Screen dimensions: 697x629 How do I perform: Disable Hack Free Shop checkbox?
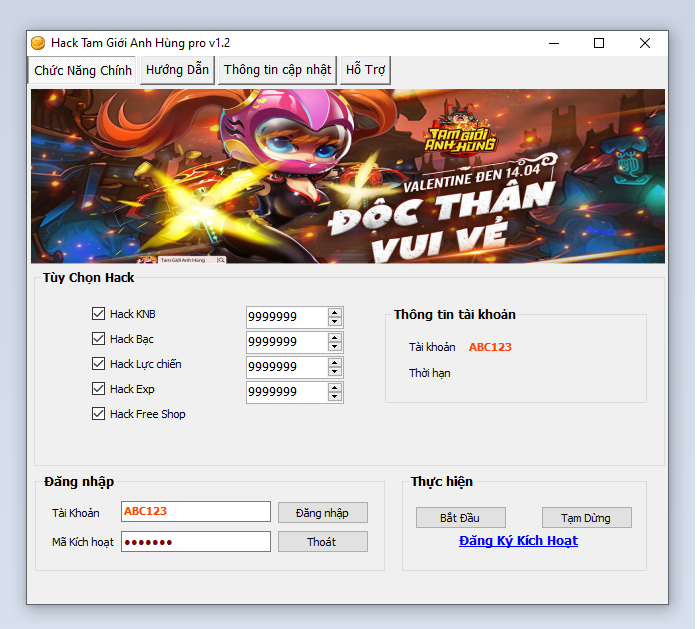coord(98,414)
